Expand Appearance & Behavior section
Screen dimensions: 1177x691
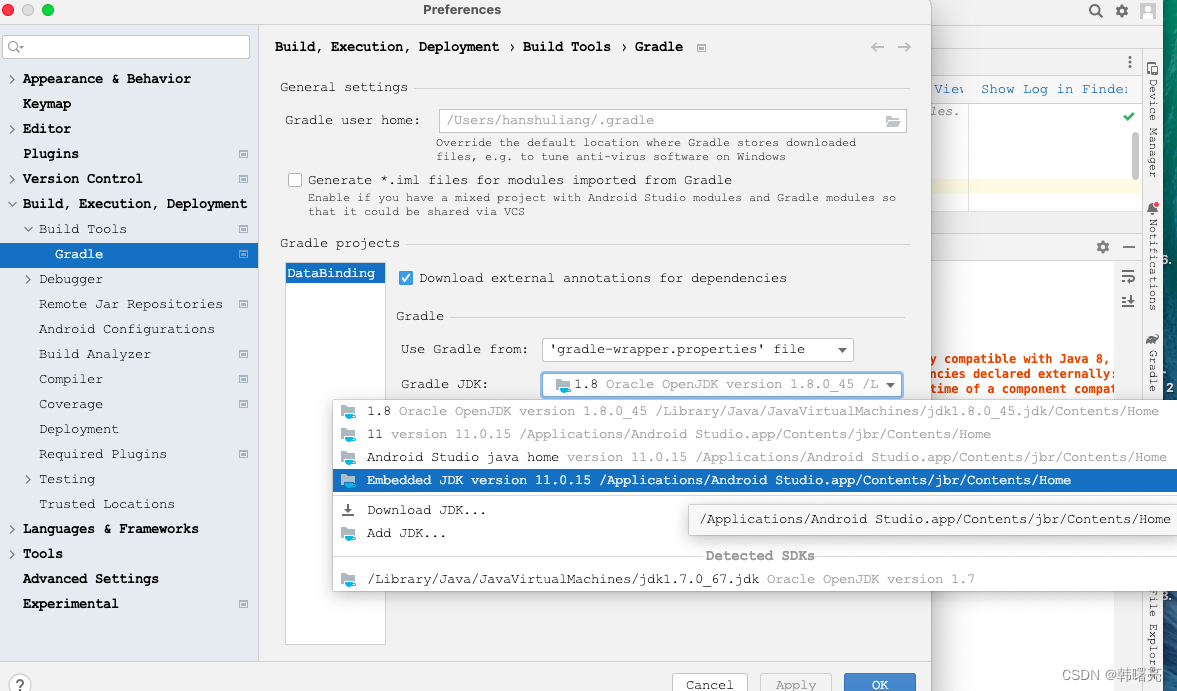coord(12,79)
